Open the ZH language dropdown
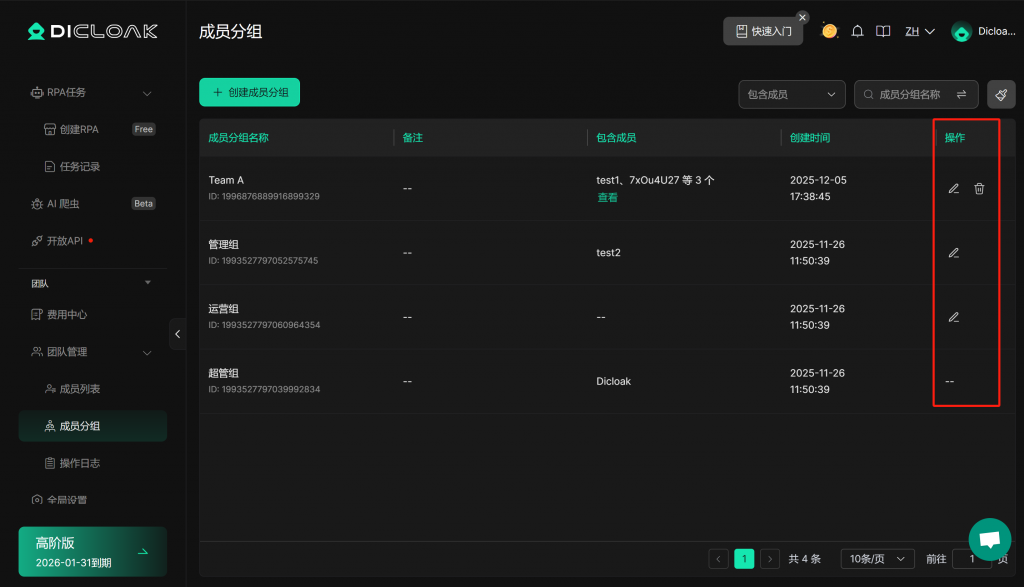Screen dimensions: 1024x587 click(919, 31)
